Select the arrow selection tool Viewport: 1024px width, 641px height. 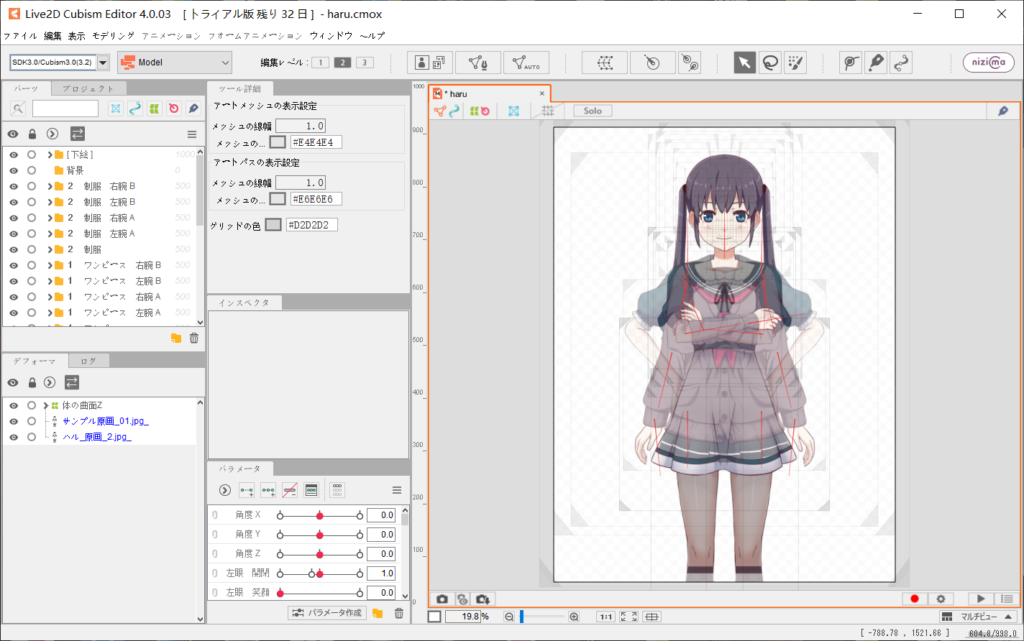pyautogui.click(x=744, y=63)
